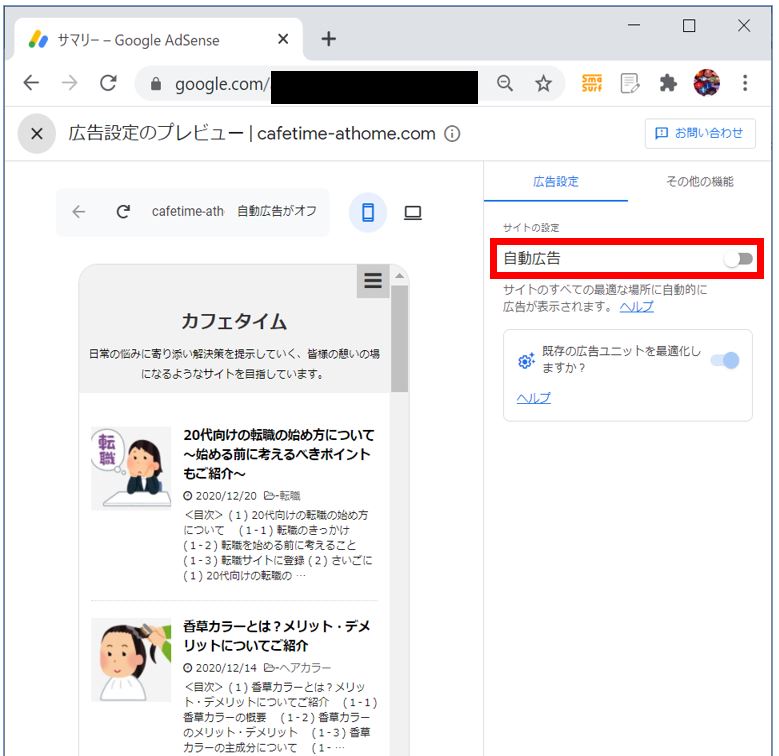Click the info icon next to cafetime-athome.com
The height and width of the screenshot is (756, 779).
pos(452,134)
